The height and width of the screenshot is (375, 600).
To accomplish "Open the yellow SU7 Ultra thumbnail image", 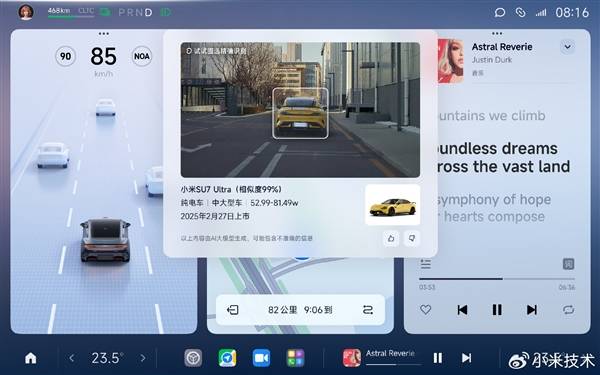I will click(393, 205).
